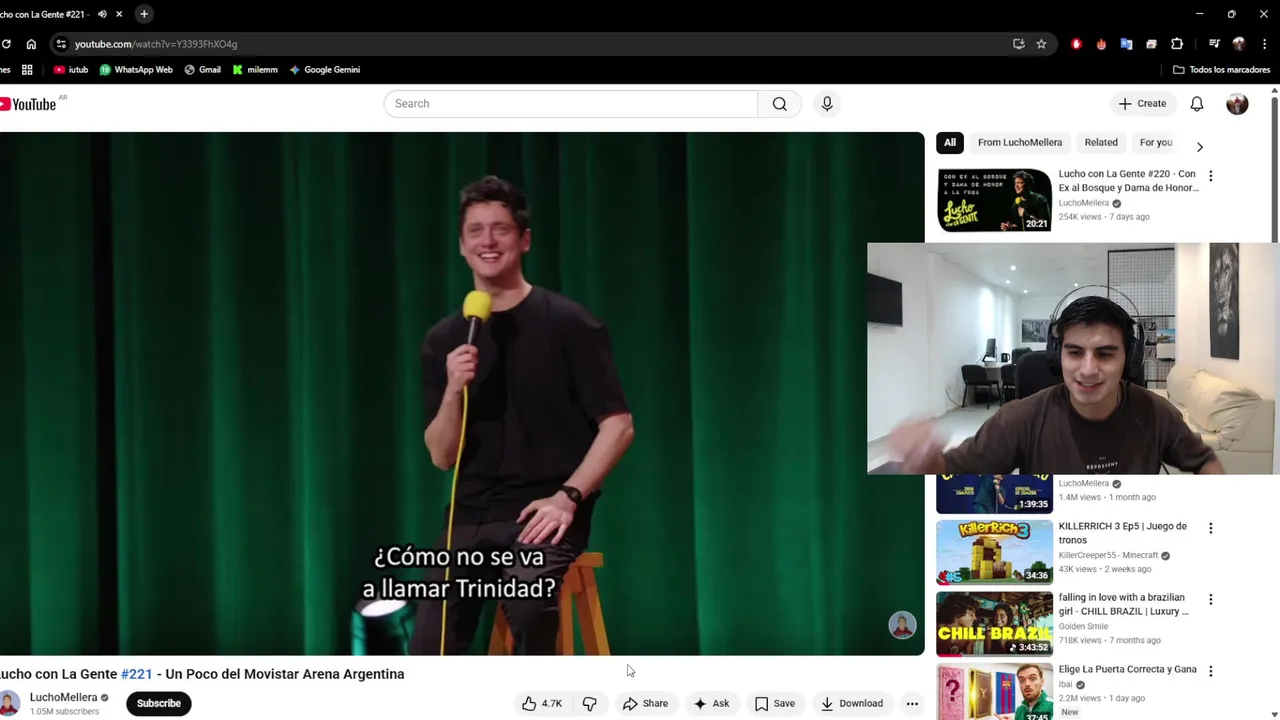The image size is (1280, 720).
Task: Share the video
Action: (x=645, y=703)
